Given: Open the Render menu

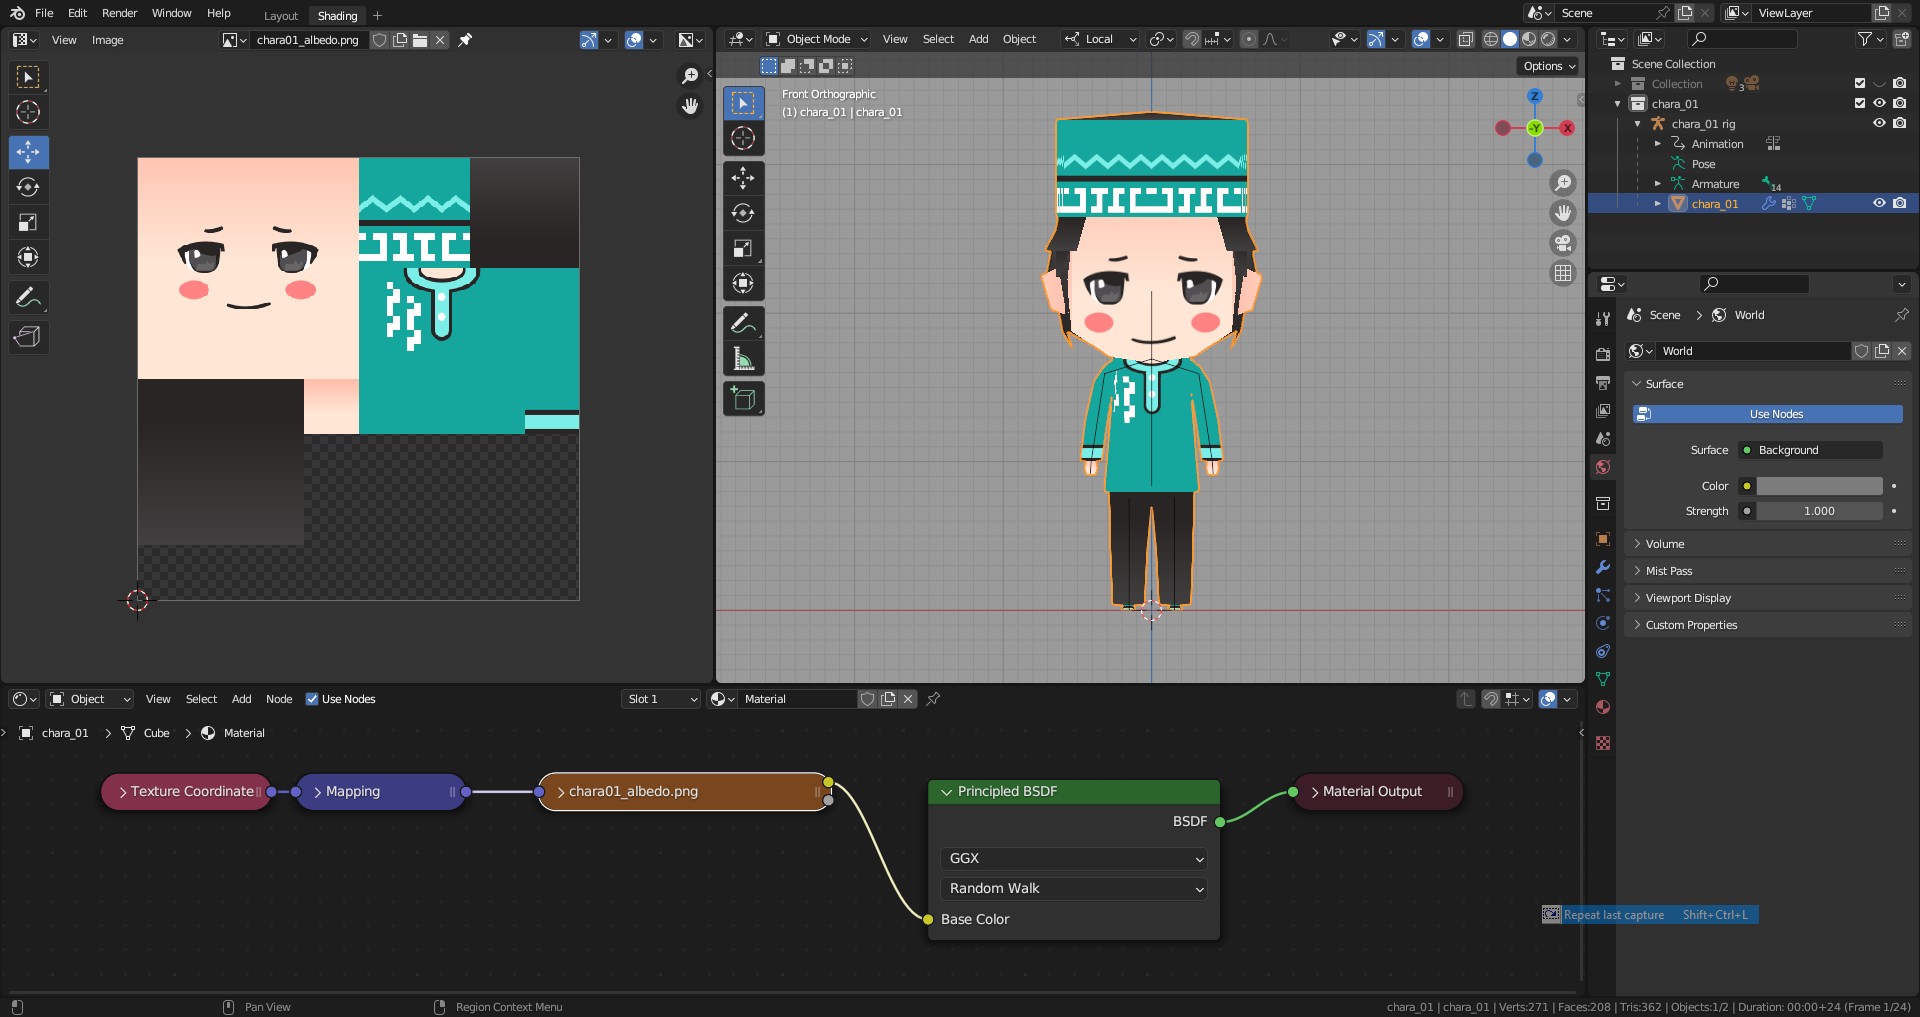Looking at the screenshot, I should 119,13.
